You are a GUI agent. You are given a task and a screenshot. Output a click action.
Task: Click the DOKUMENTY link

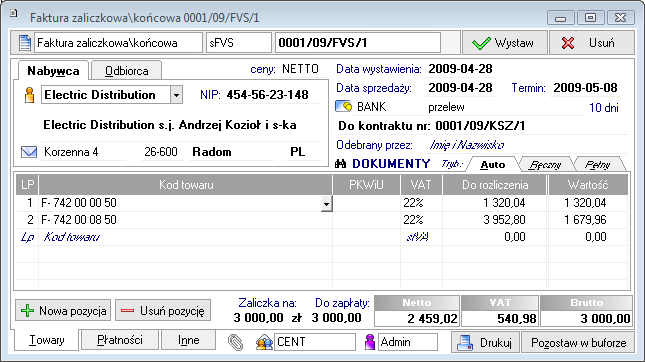pos(391,164)
